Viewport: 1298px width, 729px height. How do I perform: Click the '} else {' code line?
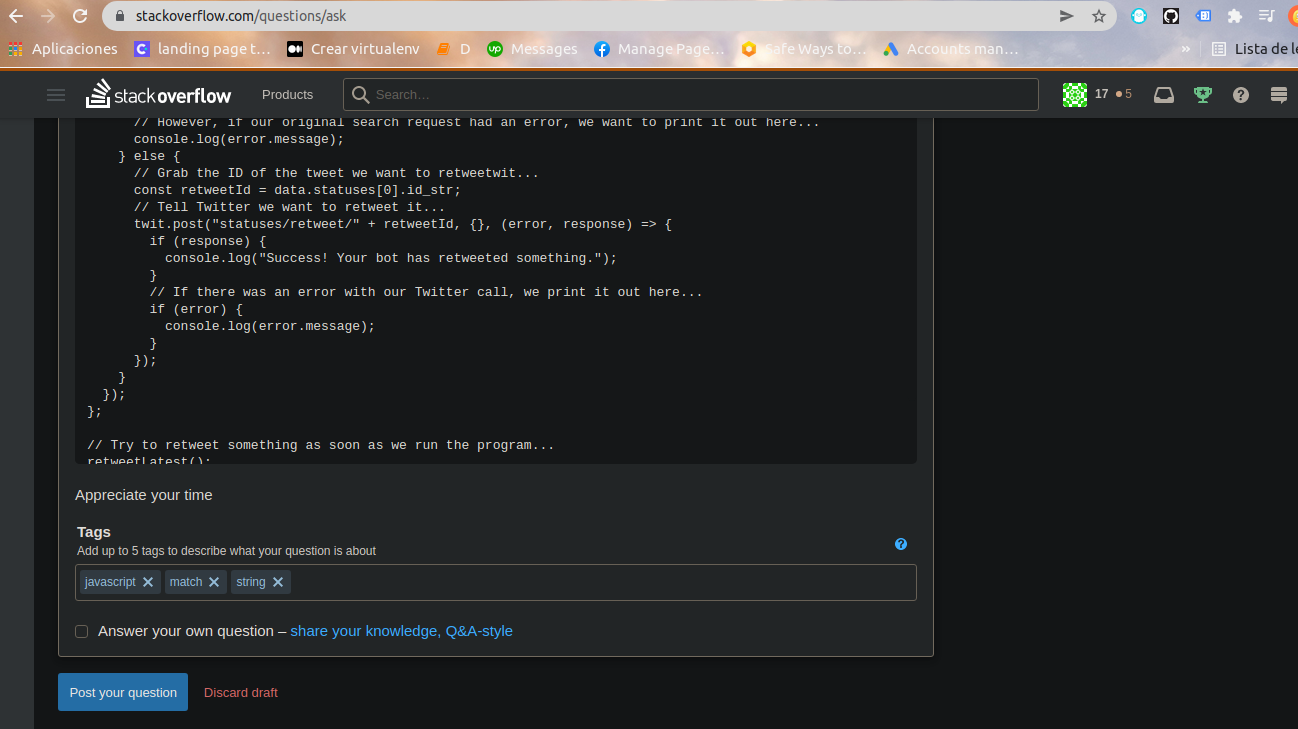pyautogui.click(x=149, y=156)
